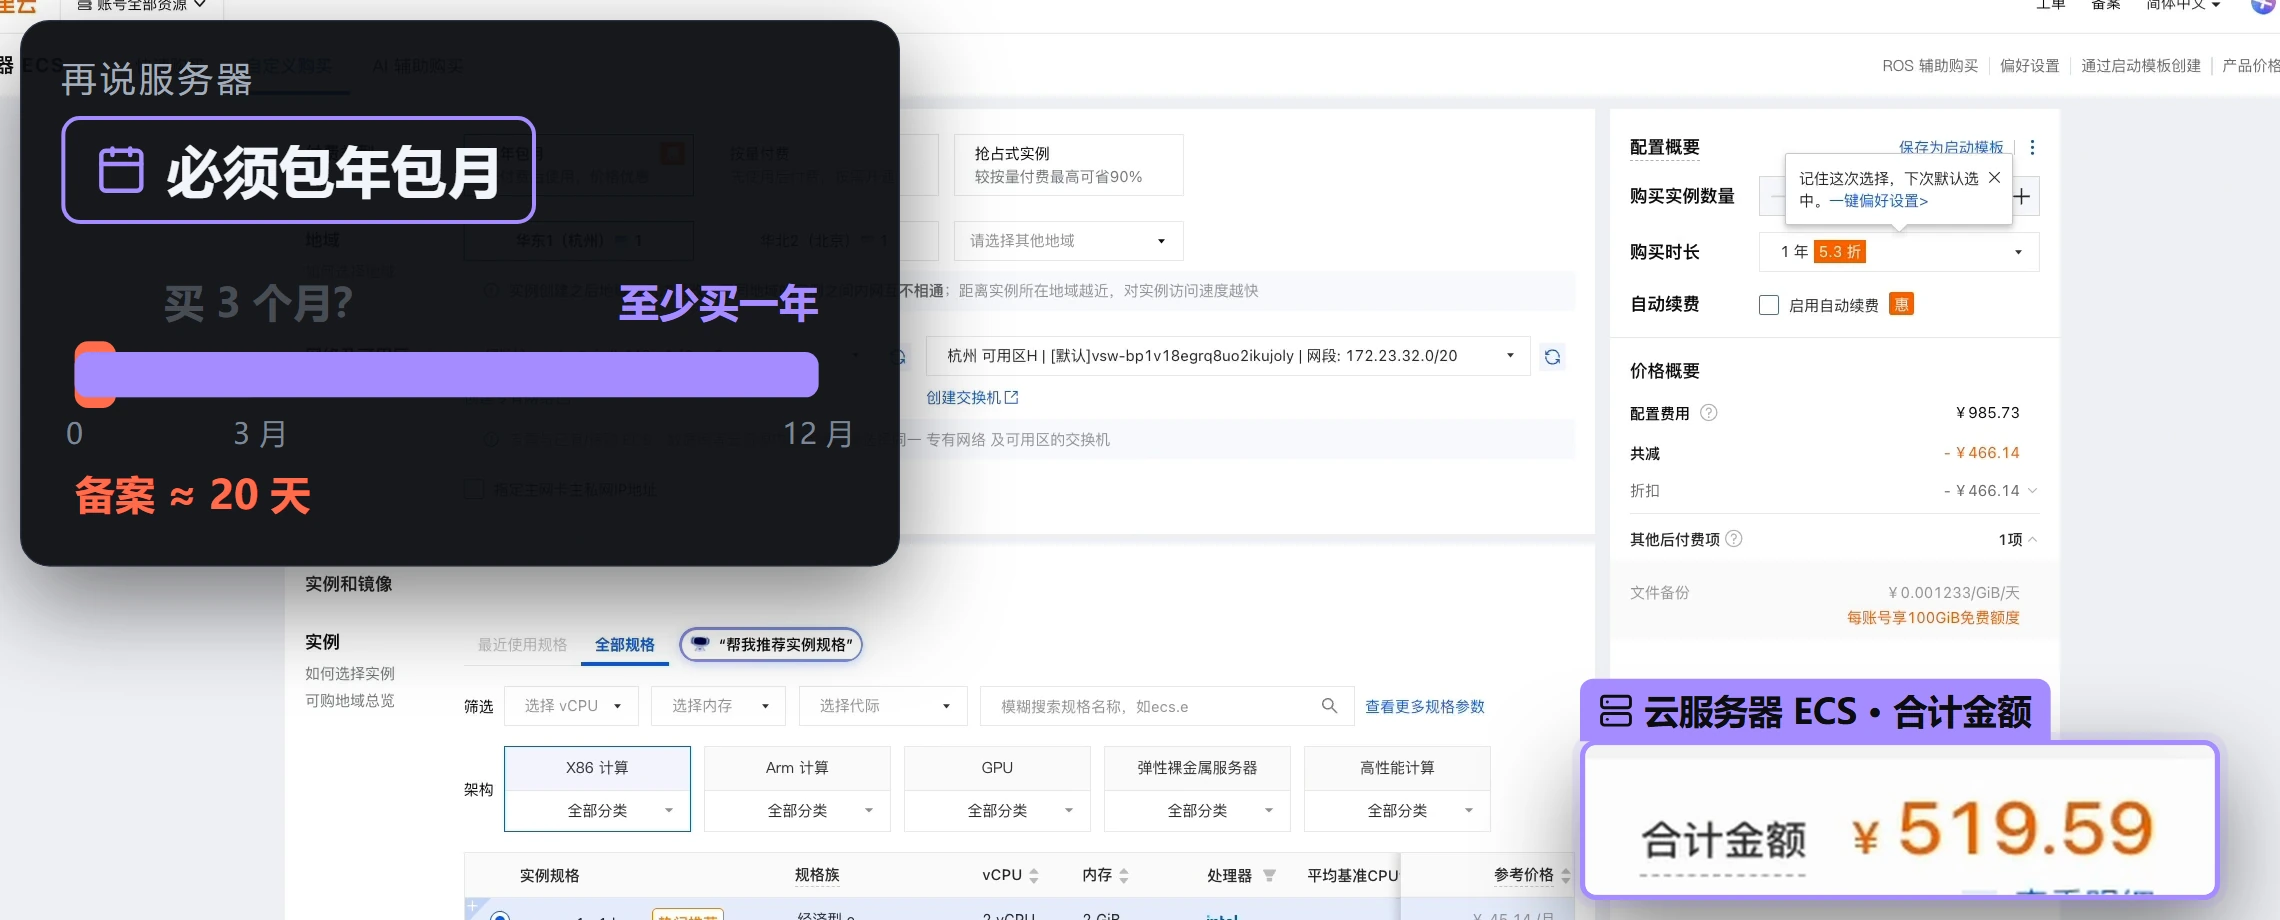Select the 抢占式实例 billing option
This screenshot has width=2280, height=920.
[x=1068, y=165]
